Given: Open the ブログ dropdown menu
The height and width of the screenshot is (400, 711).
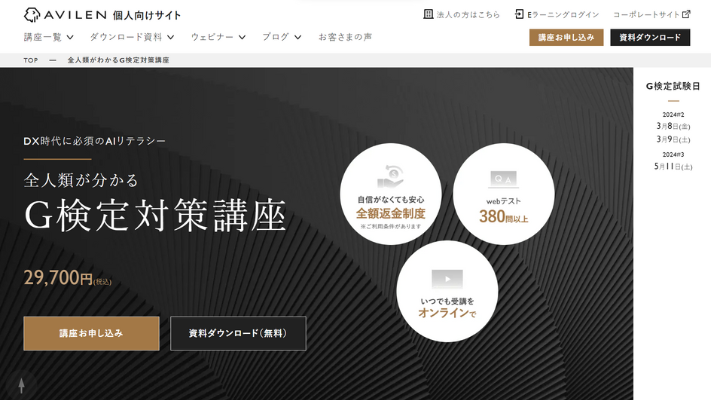Looking at the screenshot, I should coord(281,37).
